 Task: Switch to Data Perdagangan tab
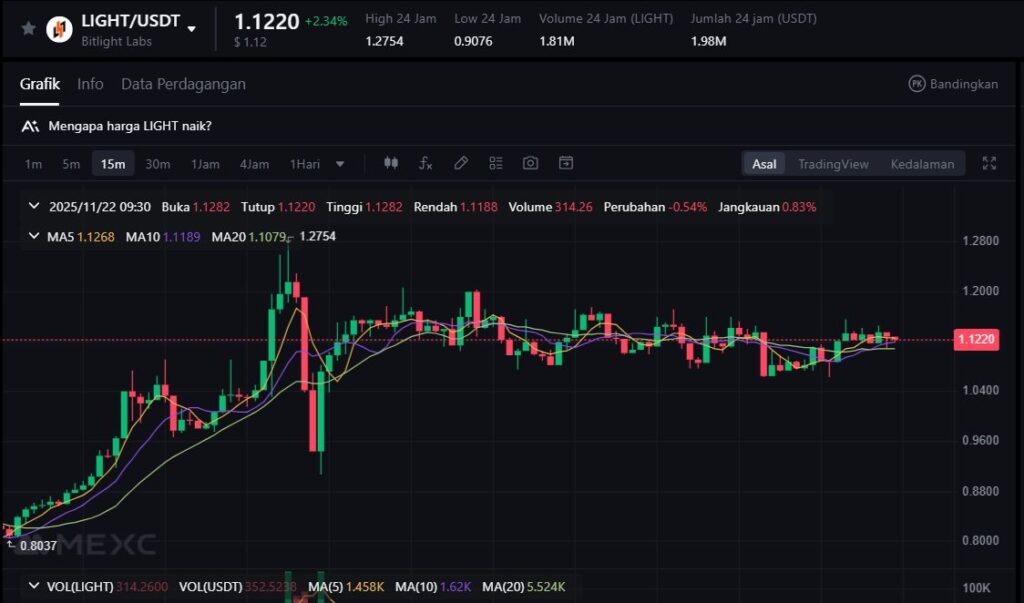tap(183, 84)
